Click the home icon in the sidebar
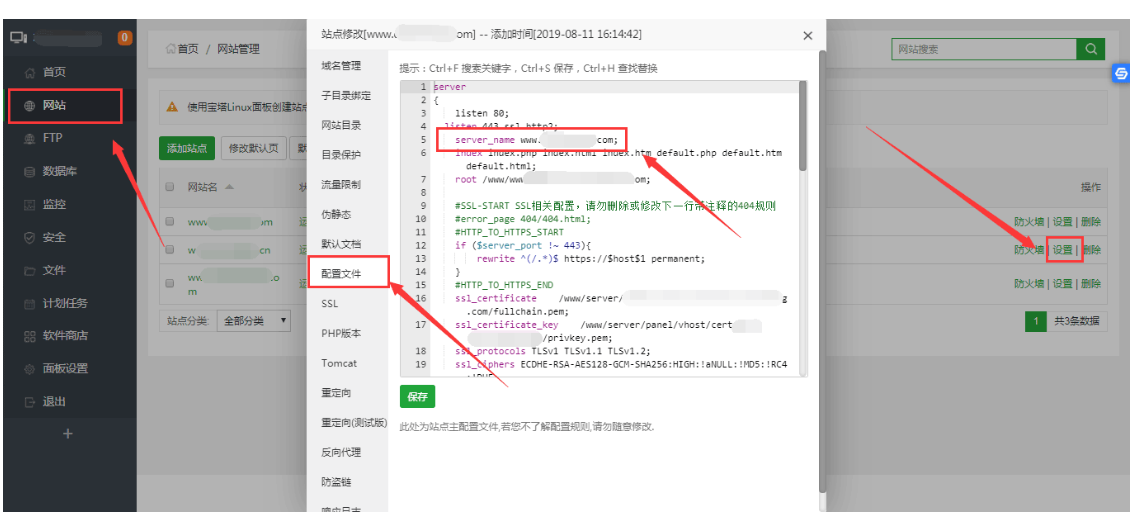 point(30,73)
